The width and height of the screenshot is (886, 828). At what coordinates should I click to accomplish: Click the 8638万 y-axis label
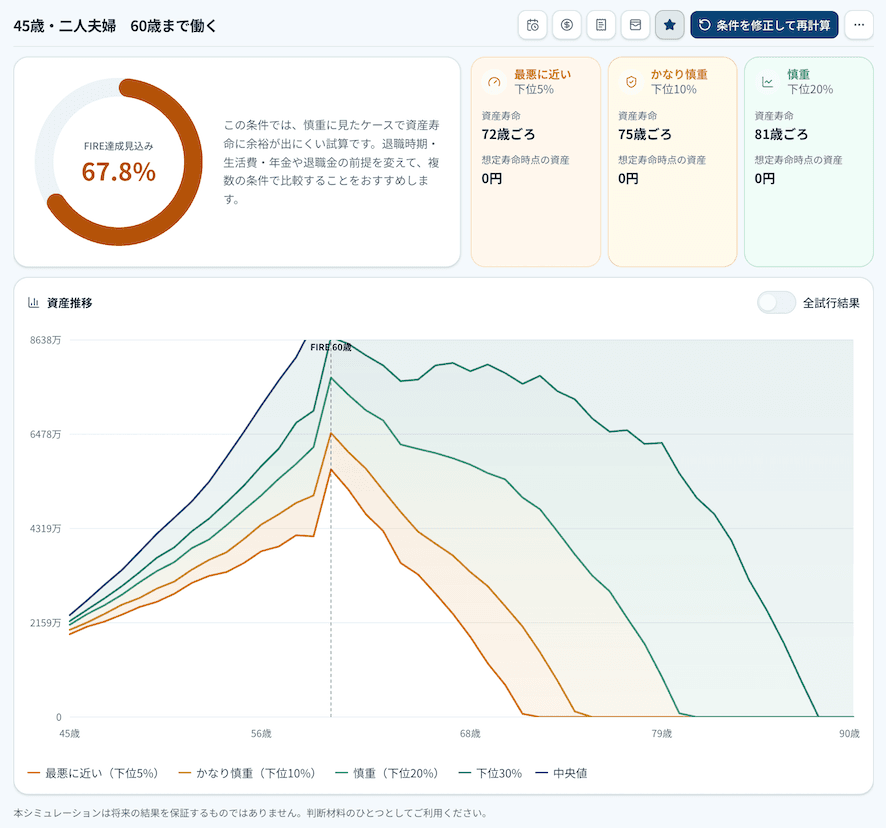click(45, 340)
